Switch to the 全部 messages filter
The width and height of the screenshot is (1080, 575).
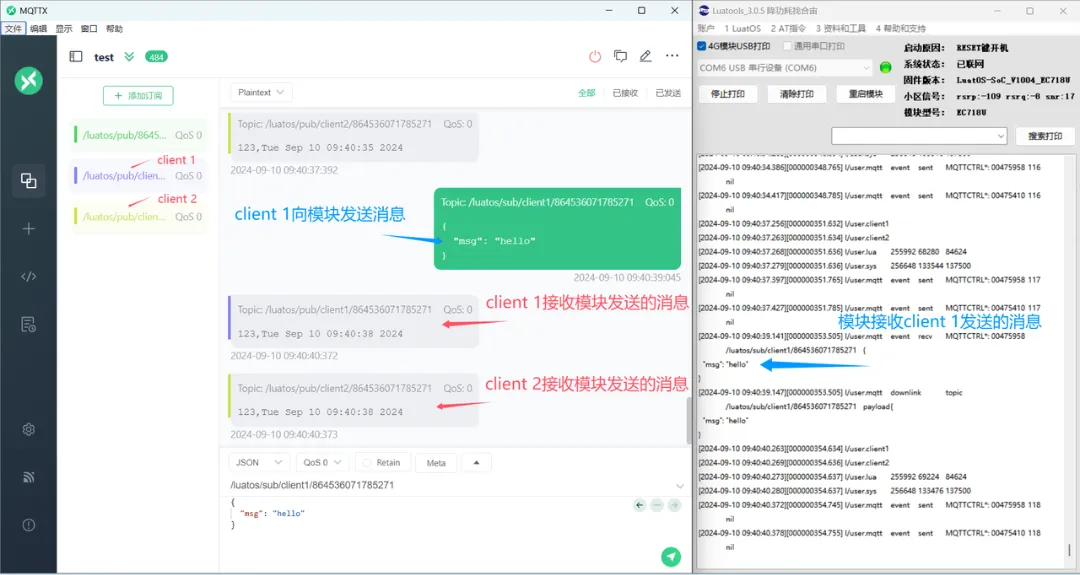pyautogui.click(x=587, y=93)
